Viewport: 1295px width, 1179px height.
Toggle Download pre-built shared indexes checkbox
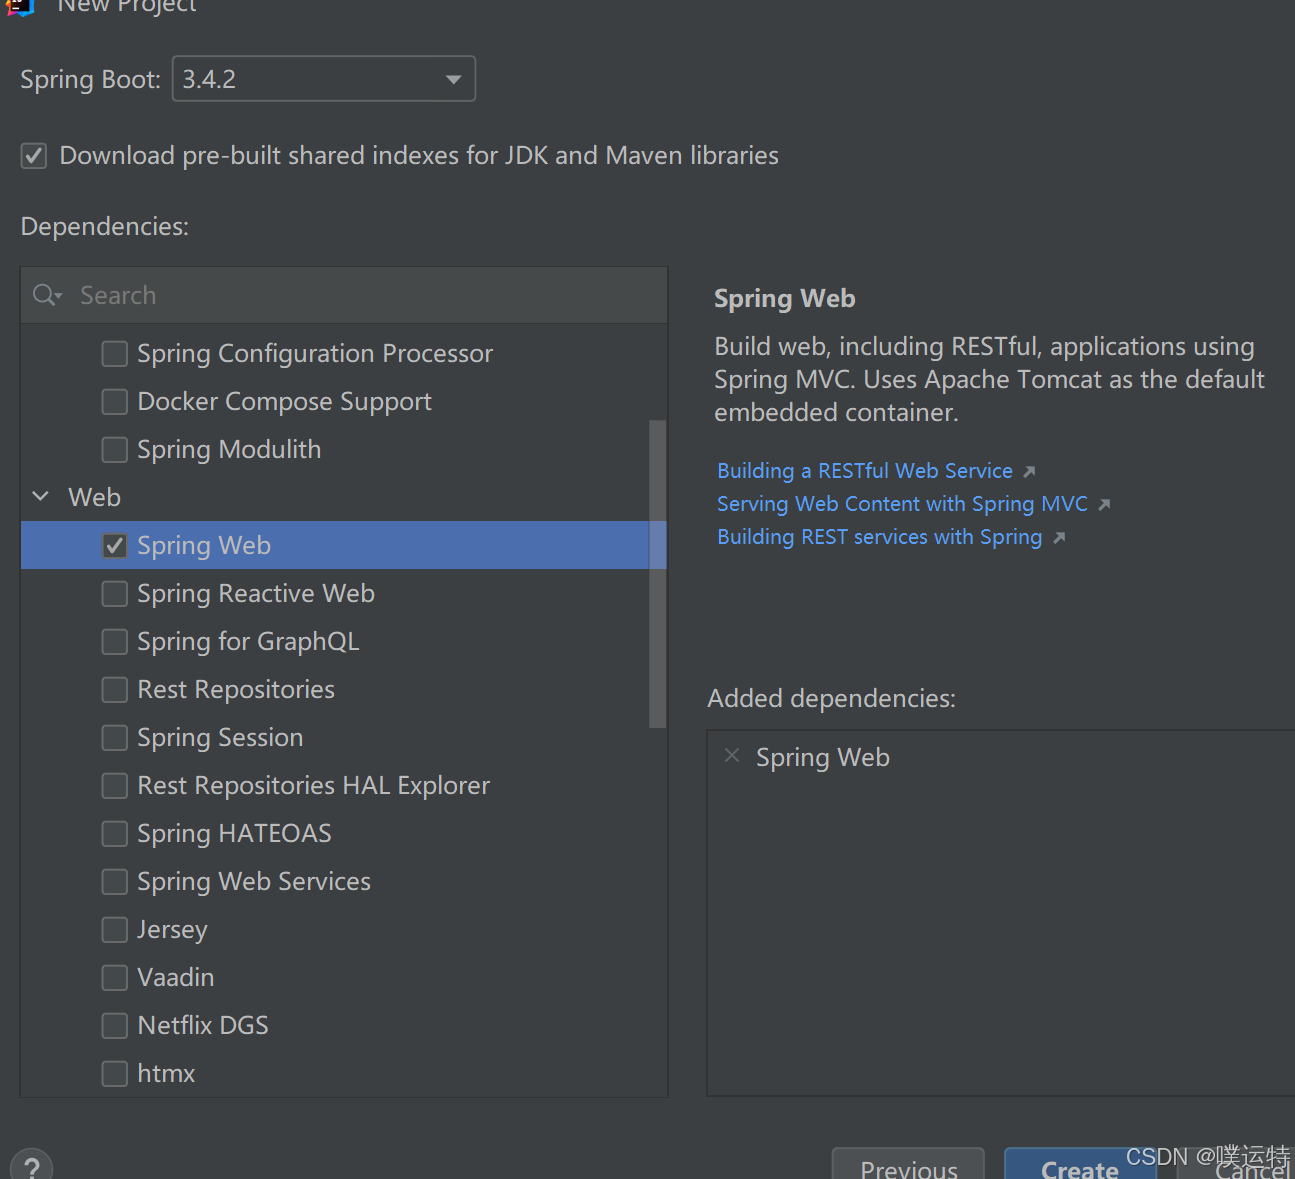(x=34, y=156)
